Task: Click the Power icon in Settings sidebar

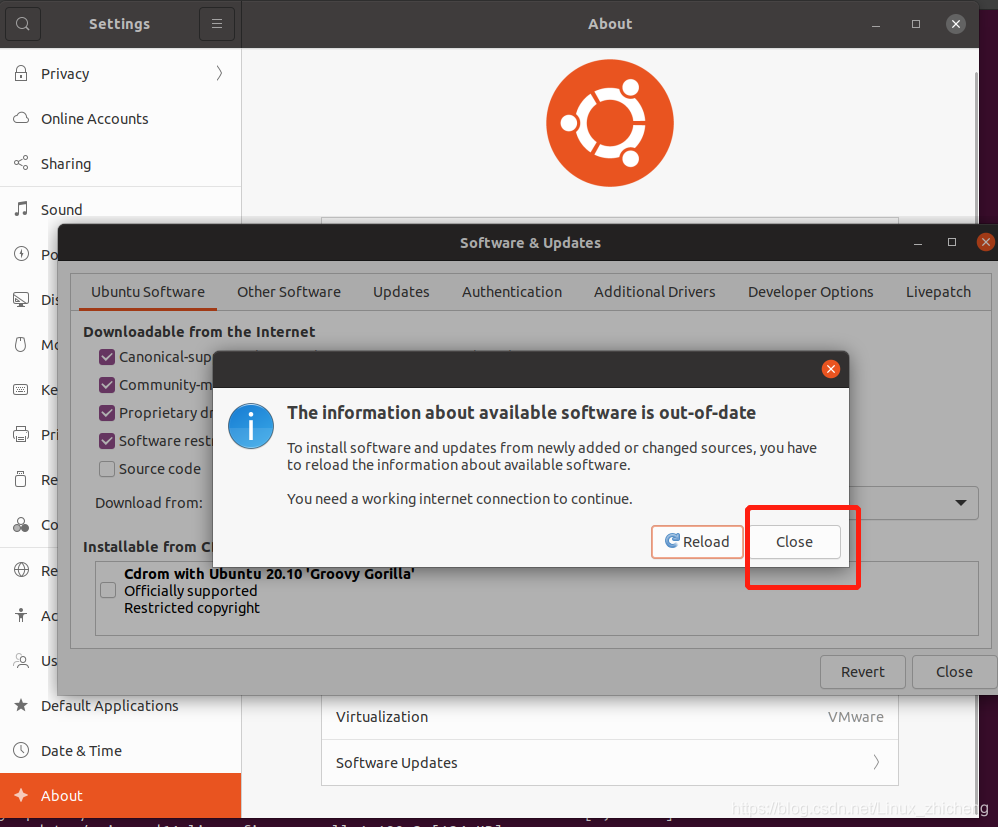Action: (21, 254)
